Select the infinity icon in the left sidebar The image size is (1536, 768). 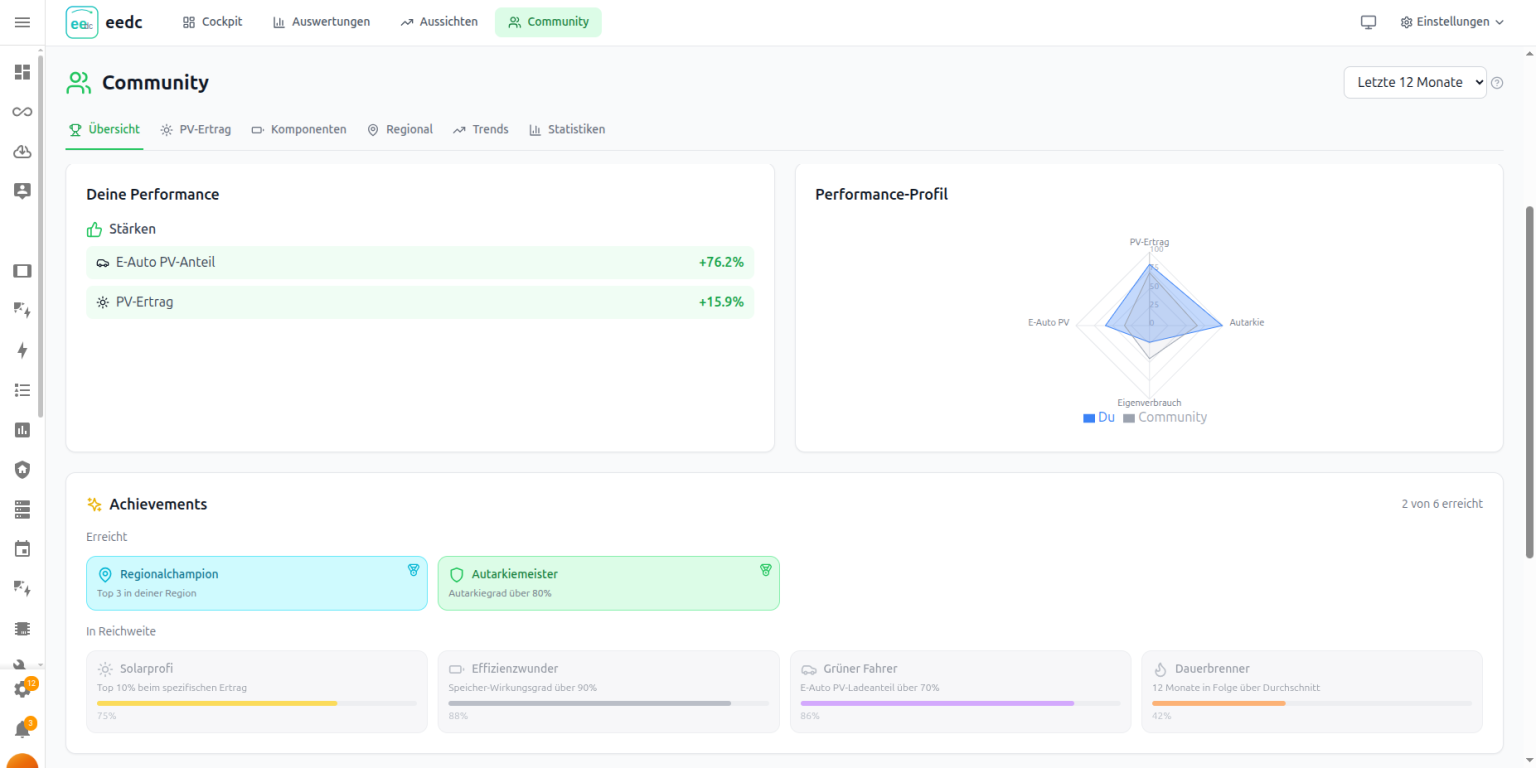[x=21, y=111]
